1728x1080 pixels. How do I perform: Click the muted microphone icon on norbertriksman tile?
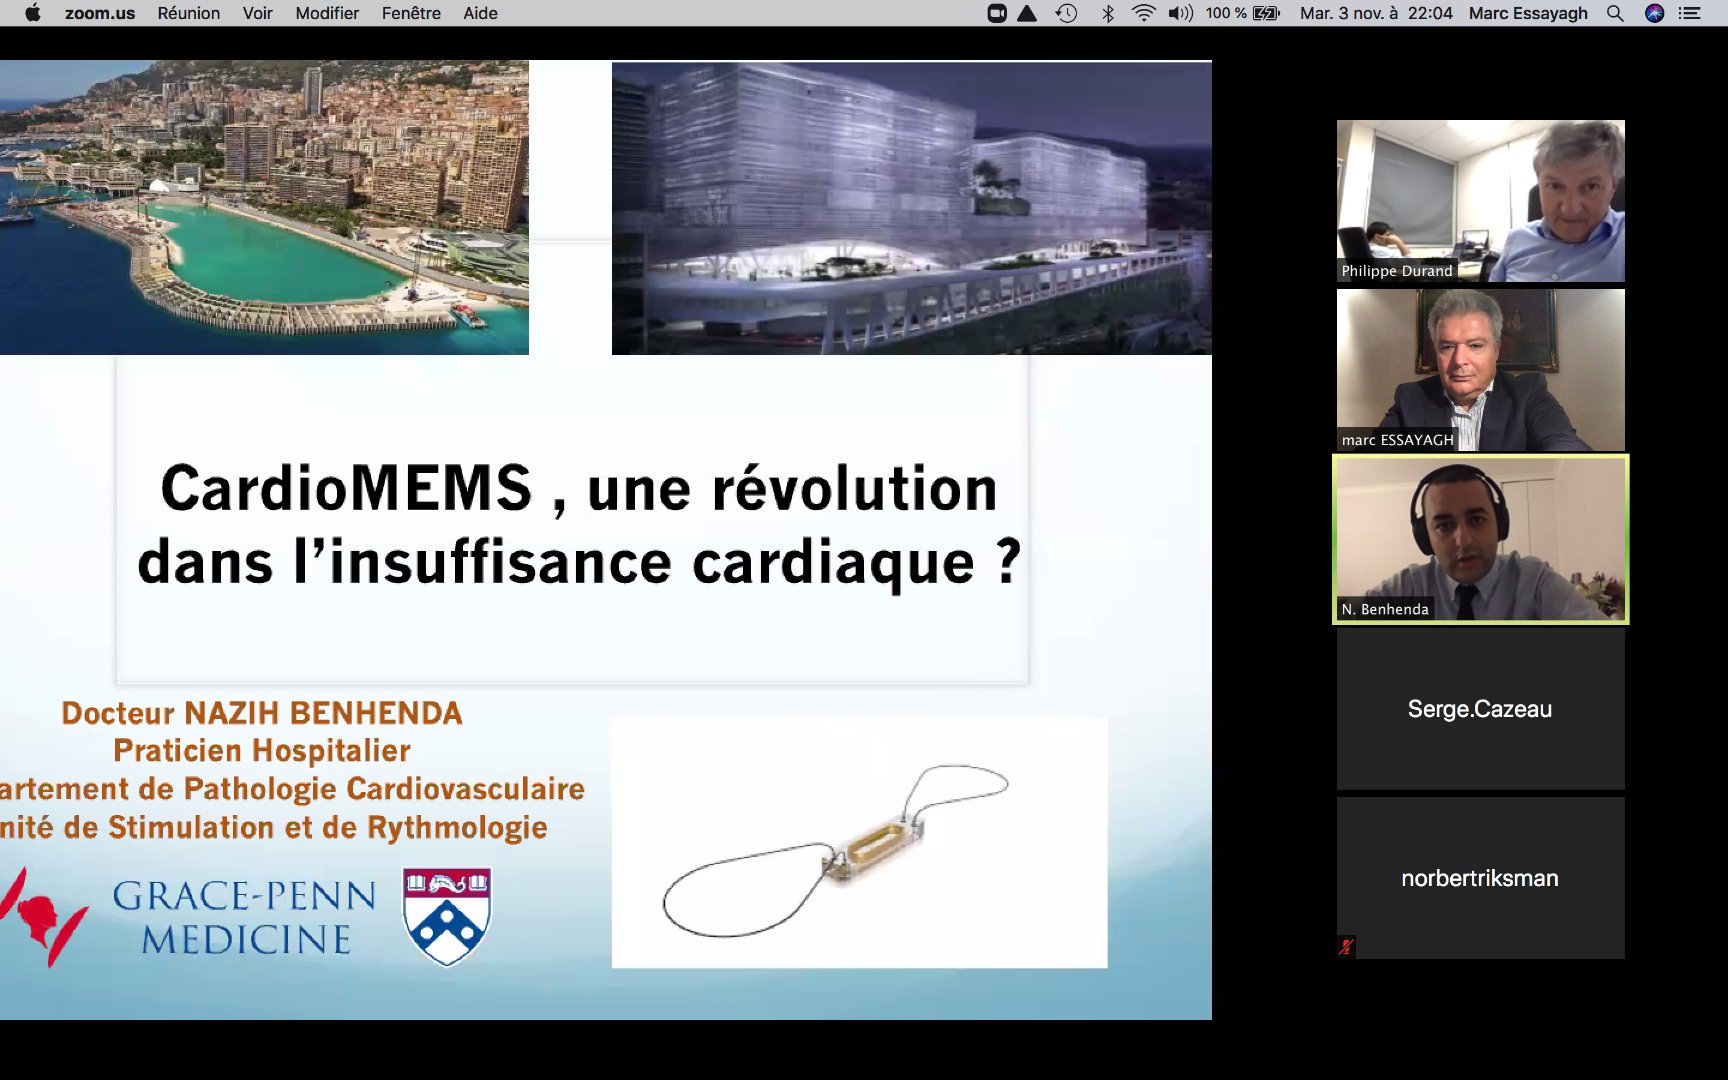click(1346, 946)
